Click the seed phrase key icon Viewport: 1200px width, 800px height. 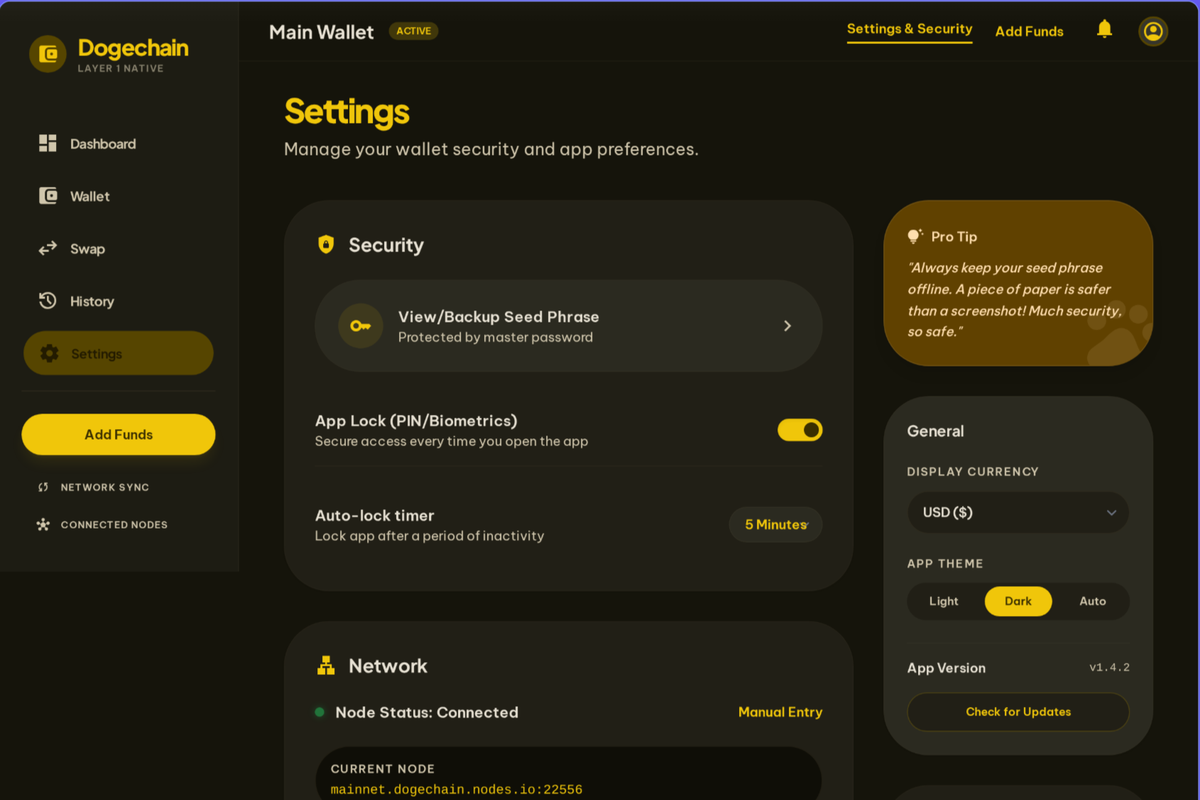tap(361, 326)
